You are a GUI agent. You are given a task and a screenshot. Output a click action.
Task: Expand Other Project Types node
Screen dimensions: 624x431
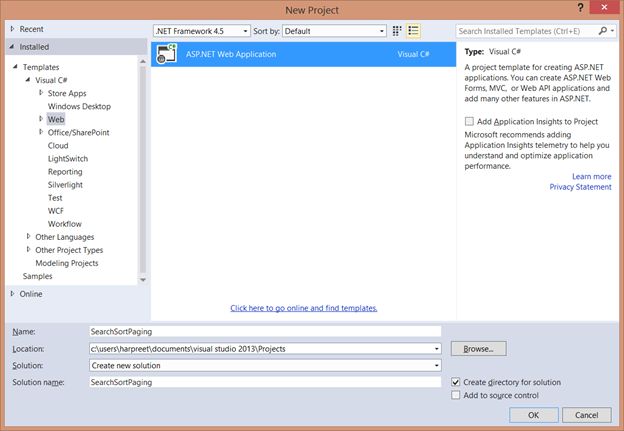click(x=28, y=250)
